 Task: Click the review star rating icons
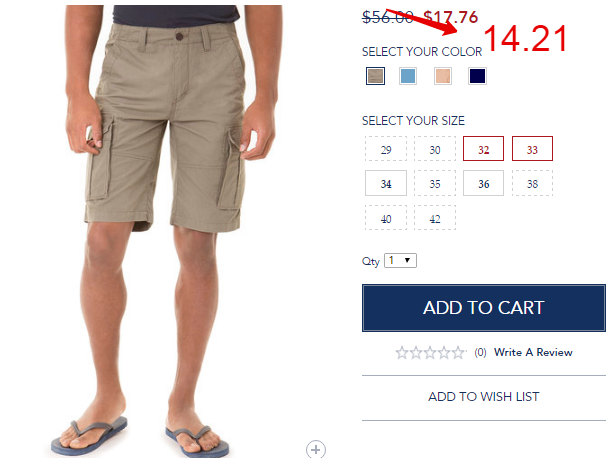[431, 353]
